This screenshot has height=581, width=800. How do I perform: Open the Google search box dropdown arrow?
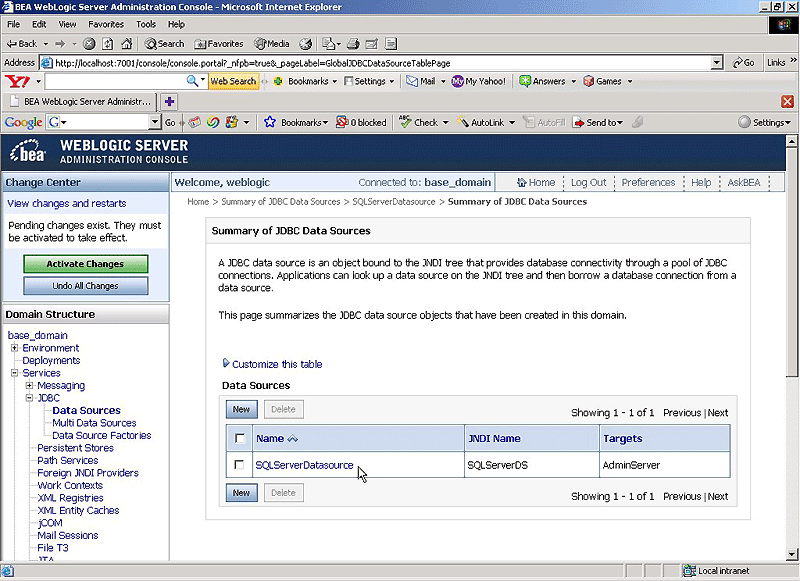(x=155, y=122)
